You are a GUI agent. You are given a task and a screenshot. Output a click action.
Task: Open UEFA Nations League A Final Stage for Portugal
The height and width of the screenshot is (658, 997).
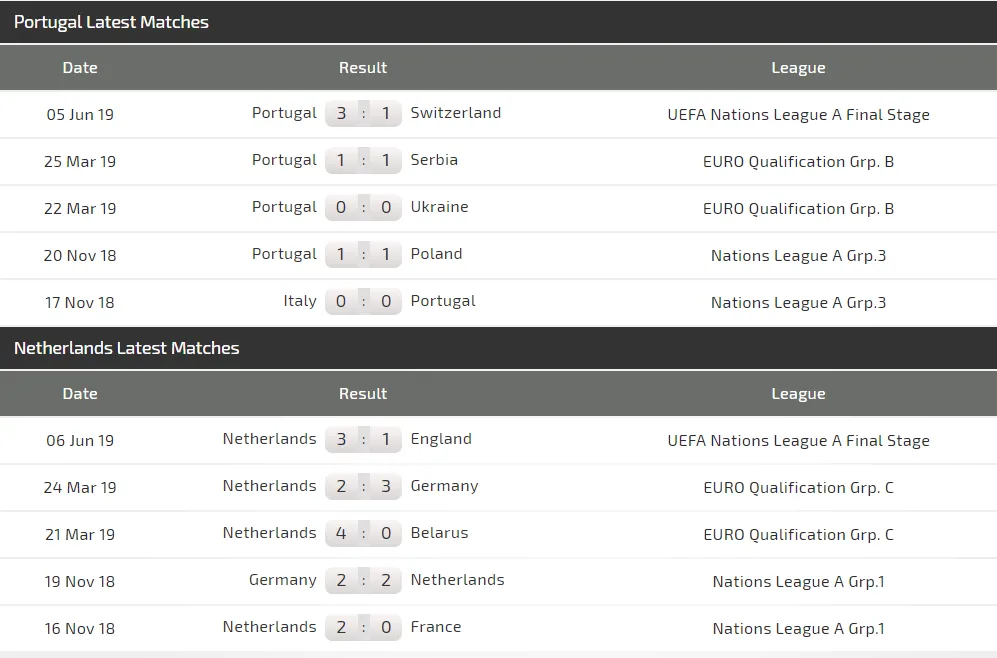798,115
